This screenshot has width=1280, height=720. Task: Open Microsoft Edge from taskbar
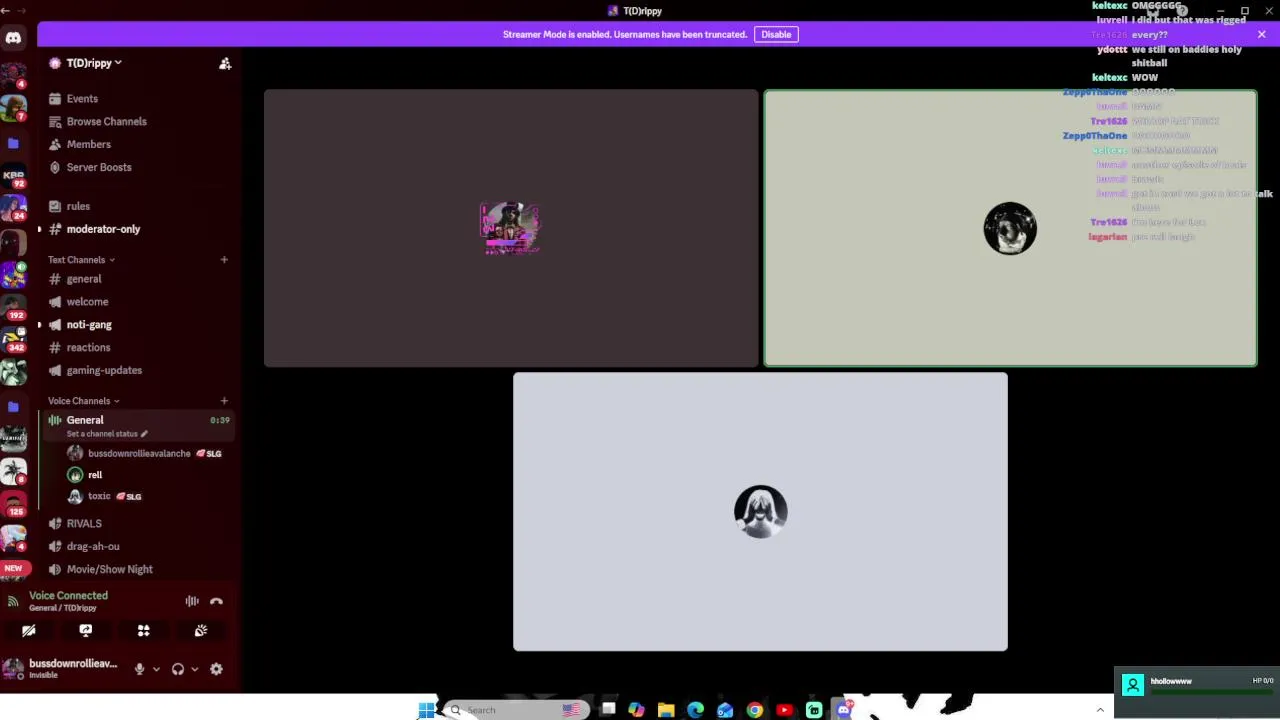(695, 710)
